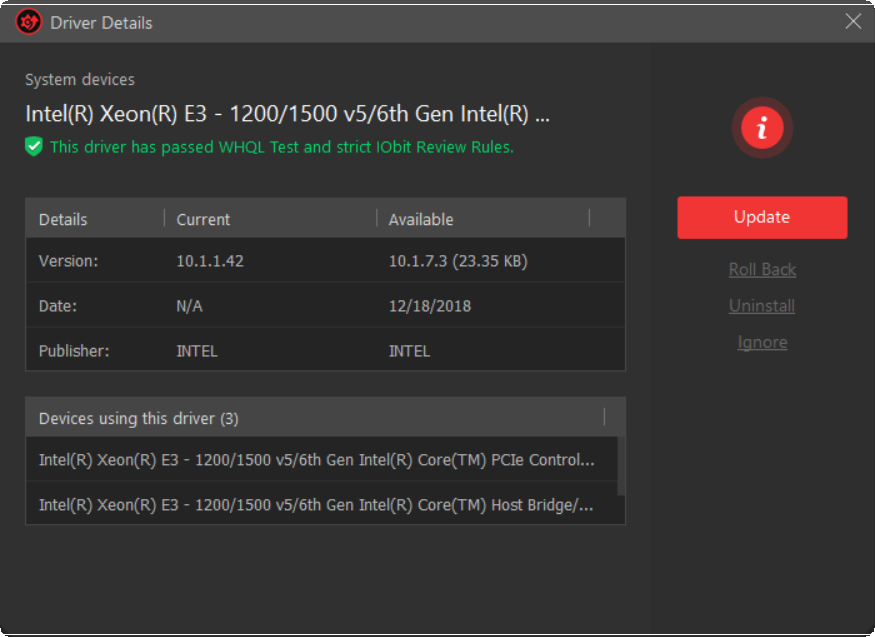Click the System devices label
The height and width of the screenshot is (637, 875).
tap(80, 79)
